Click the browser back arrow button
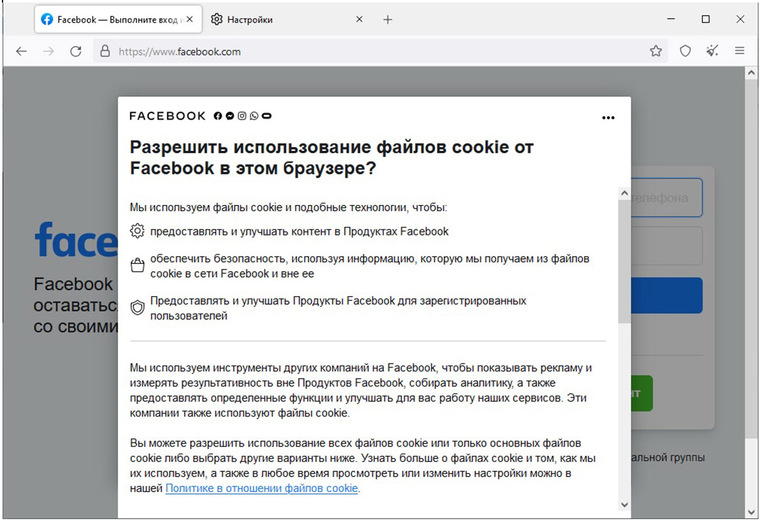Viewport: 760px width, 521px height. [21, 51]
